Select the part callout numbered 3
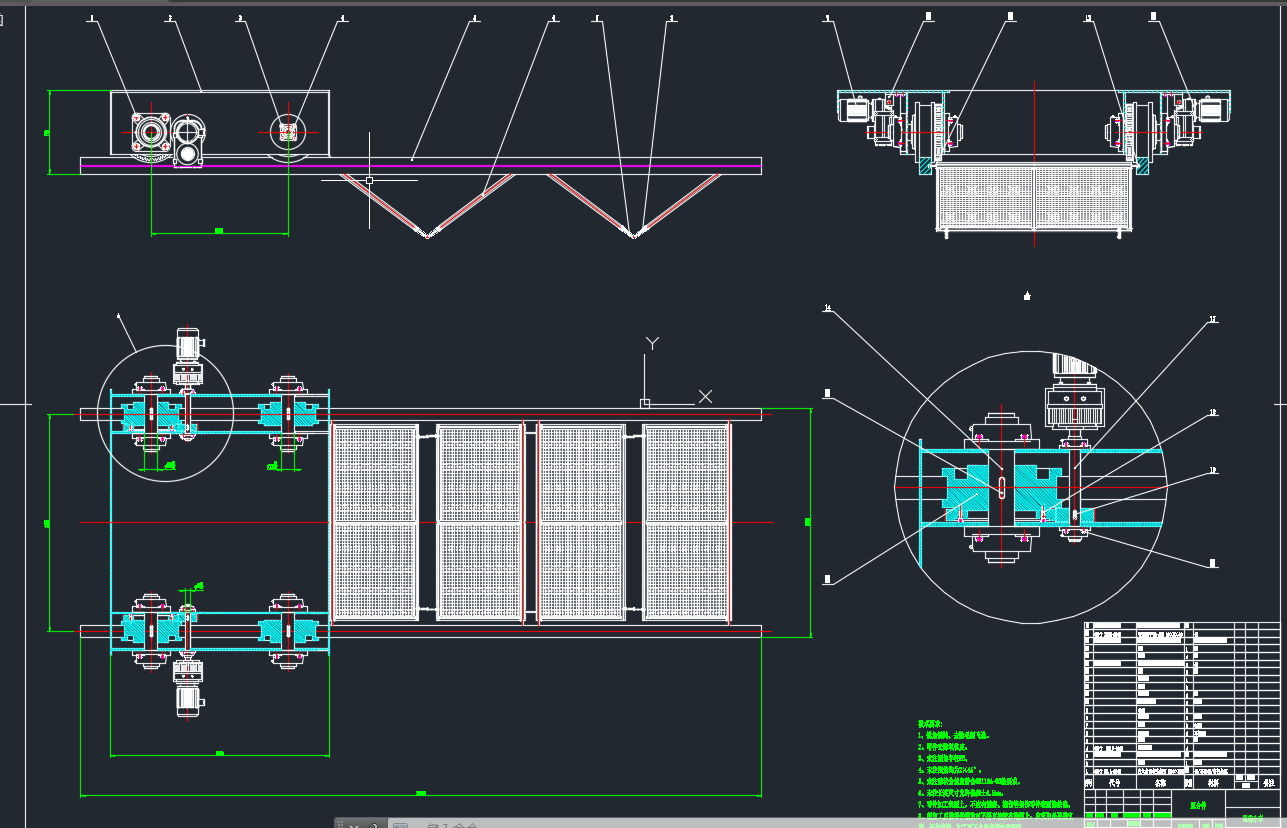 click(240, 18)
